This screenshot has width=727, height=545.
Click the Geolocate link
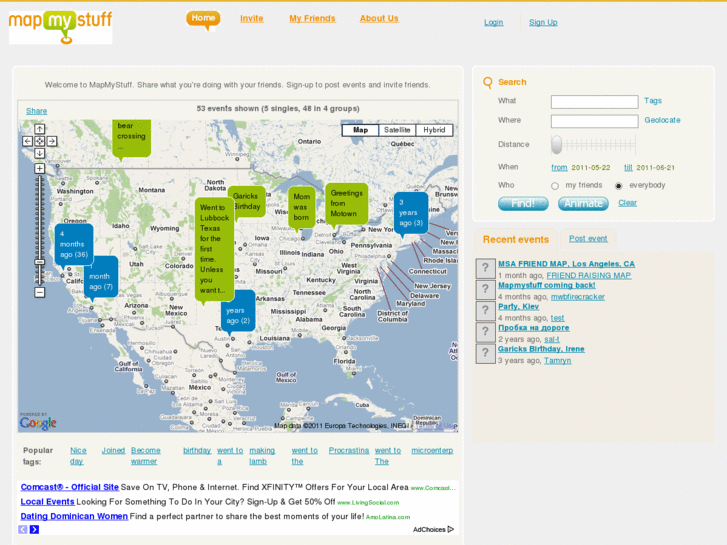(x=662, y=120)
